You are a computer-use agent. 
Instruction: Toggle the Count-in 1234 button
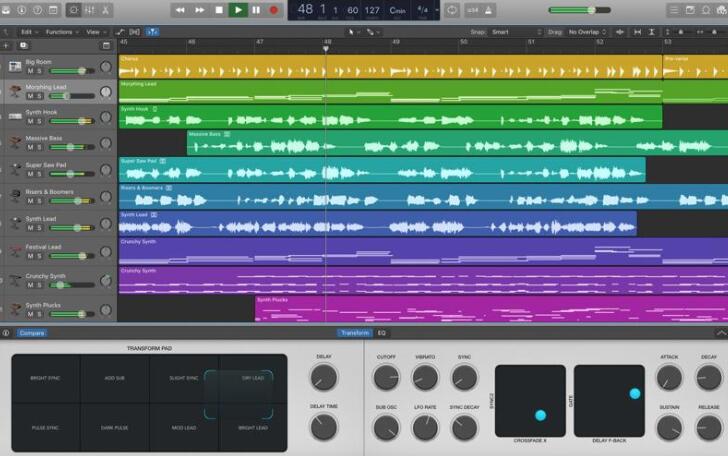[472, 10]
